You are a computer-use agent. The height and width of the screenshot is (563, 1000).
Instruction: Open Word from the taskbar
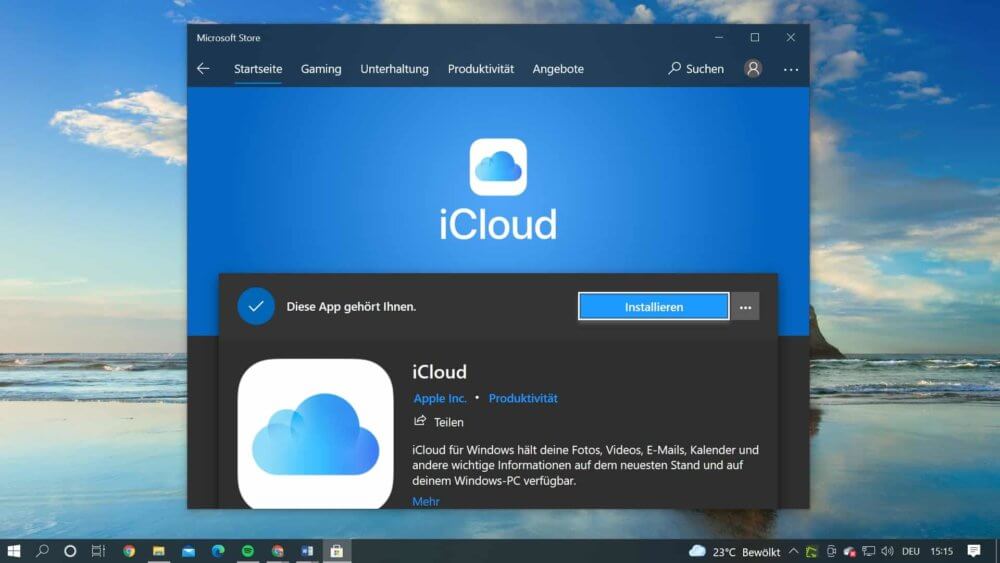tap(307, 551)
